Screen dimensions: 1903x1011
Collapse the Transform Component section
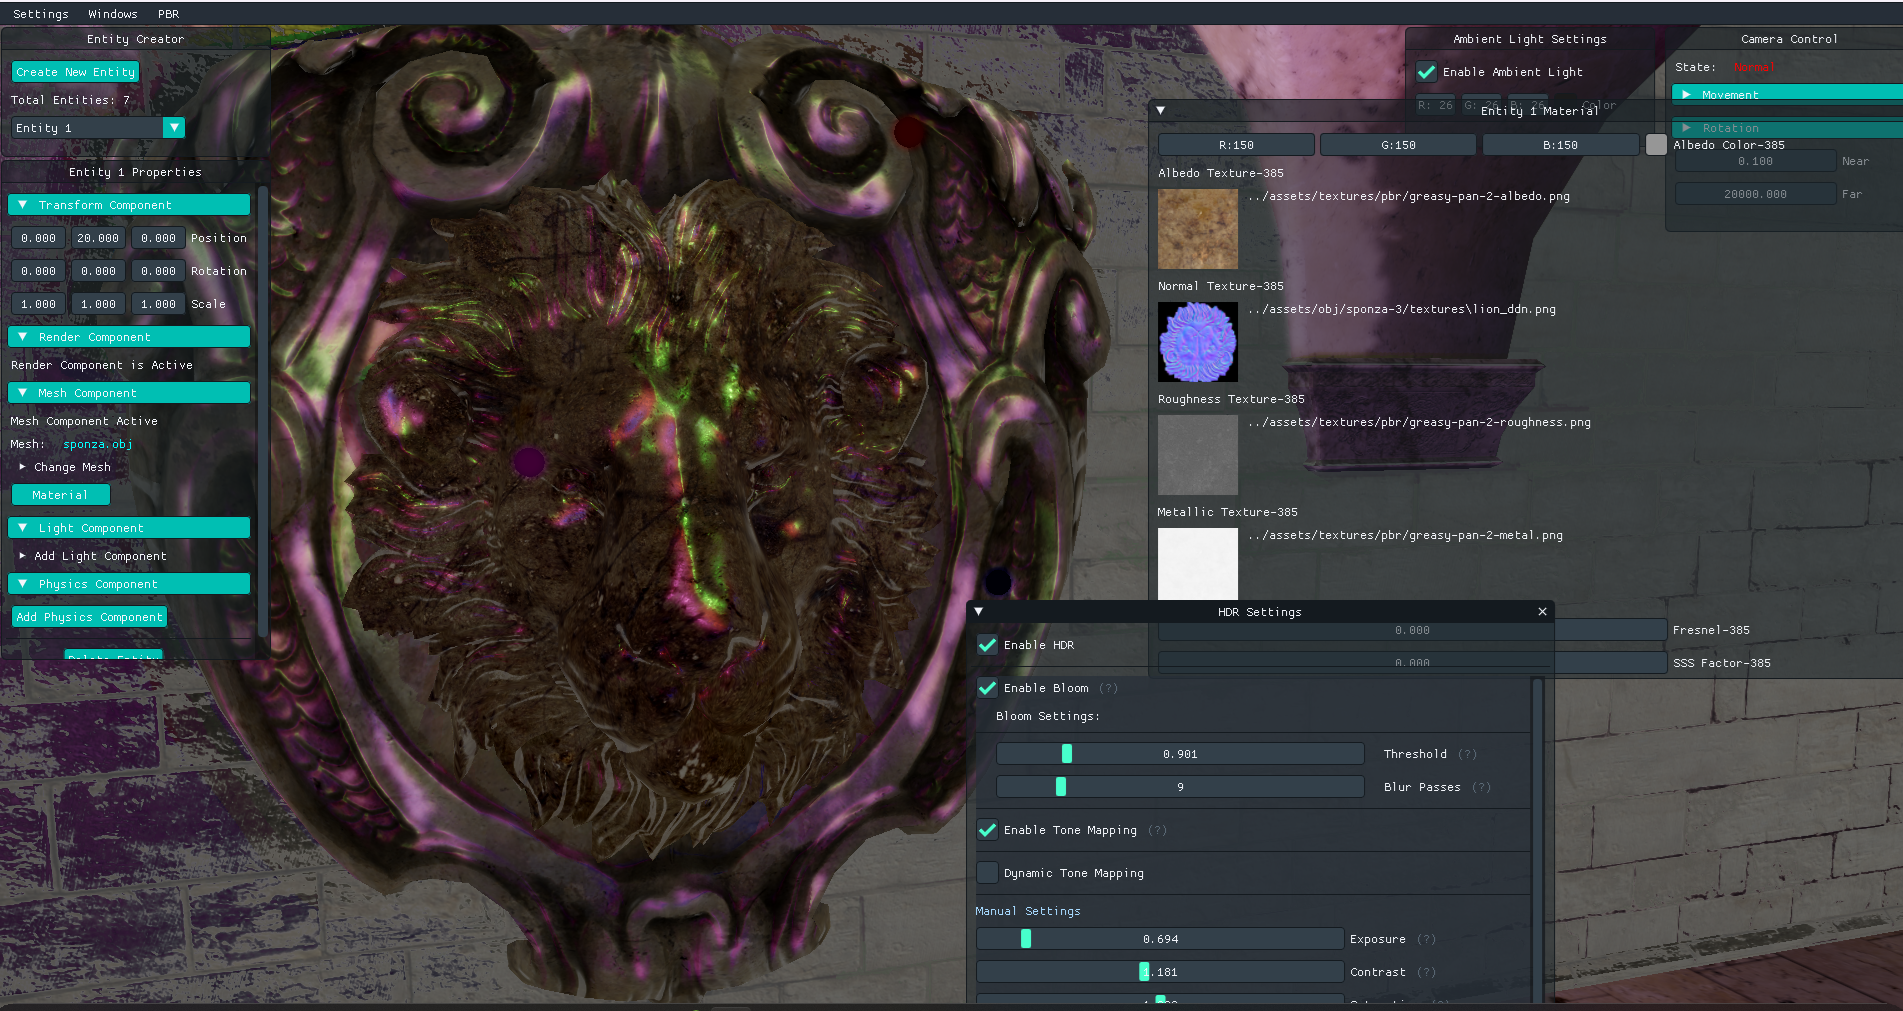(x=129, y=205)
